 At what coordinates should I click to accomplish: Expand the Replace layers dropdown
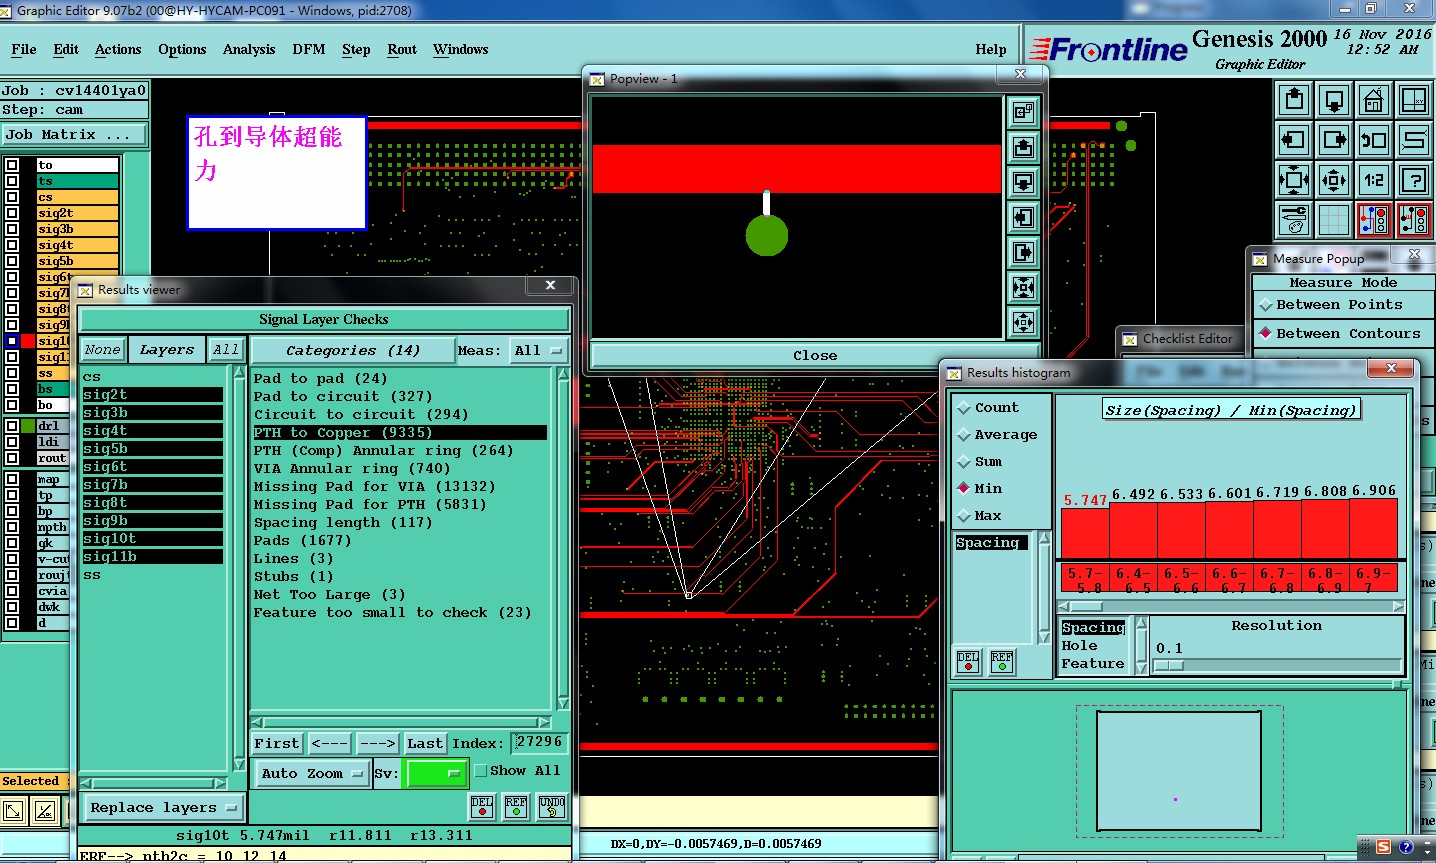point(164,808)
